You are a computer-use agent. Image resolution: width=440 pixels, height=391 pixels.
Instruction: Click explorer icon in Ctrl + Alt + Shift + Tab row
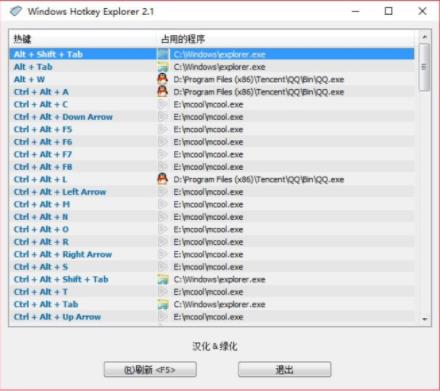tap(163, 279)
